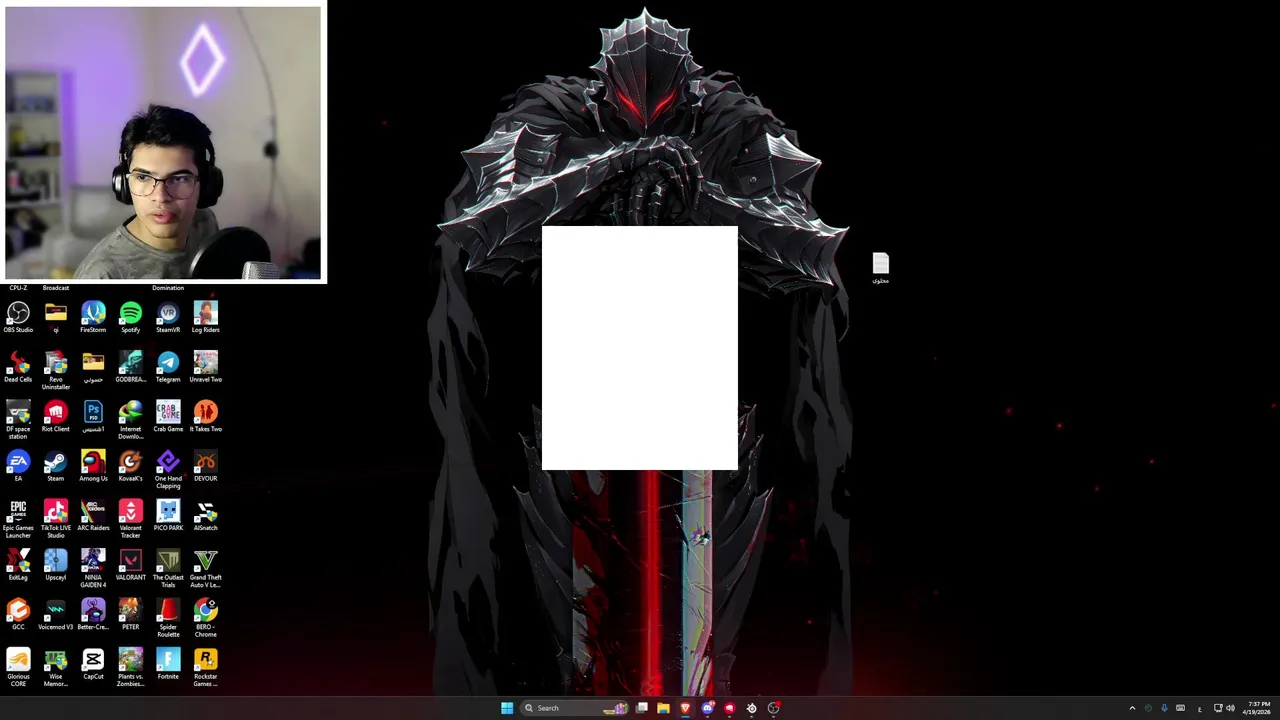Select It Takes Two shortcut
1280x720 pixels.
coord(205,417)
